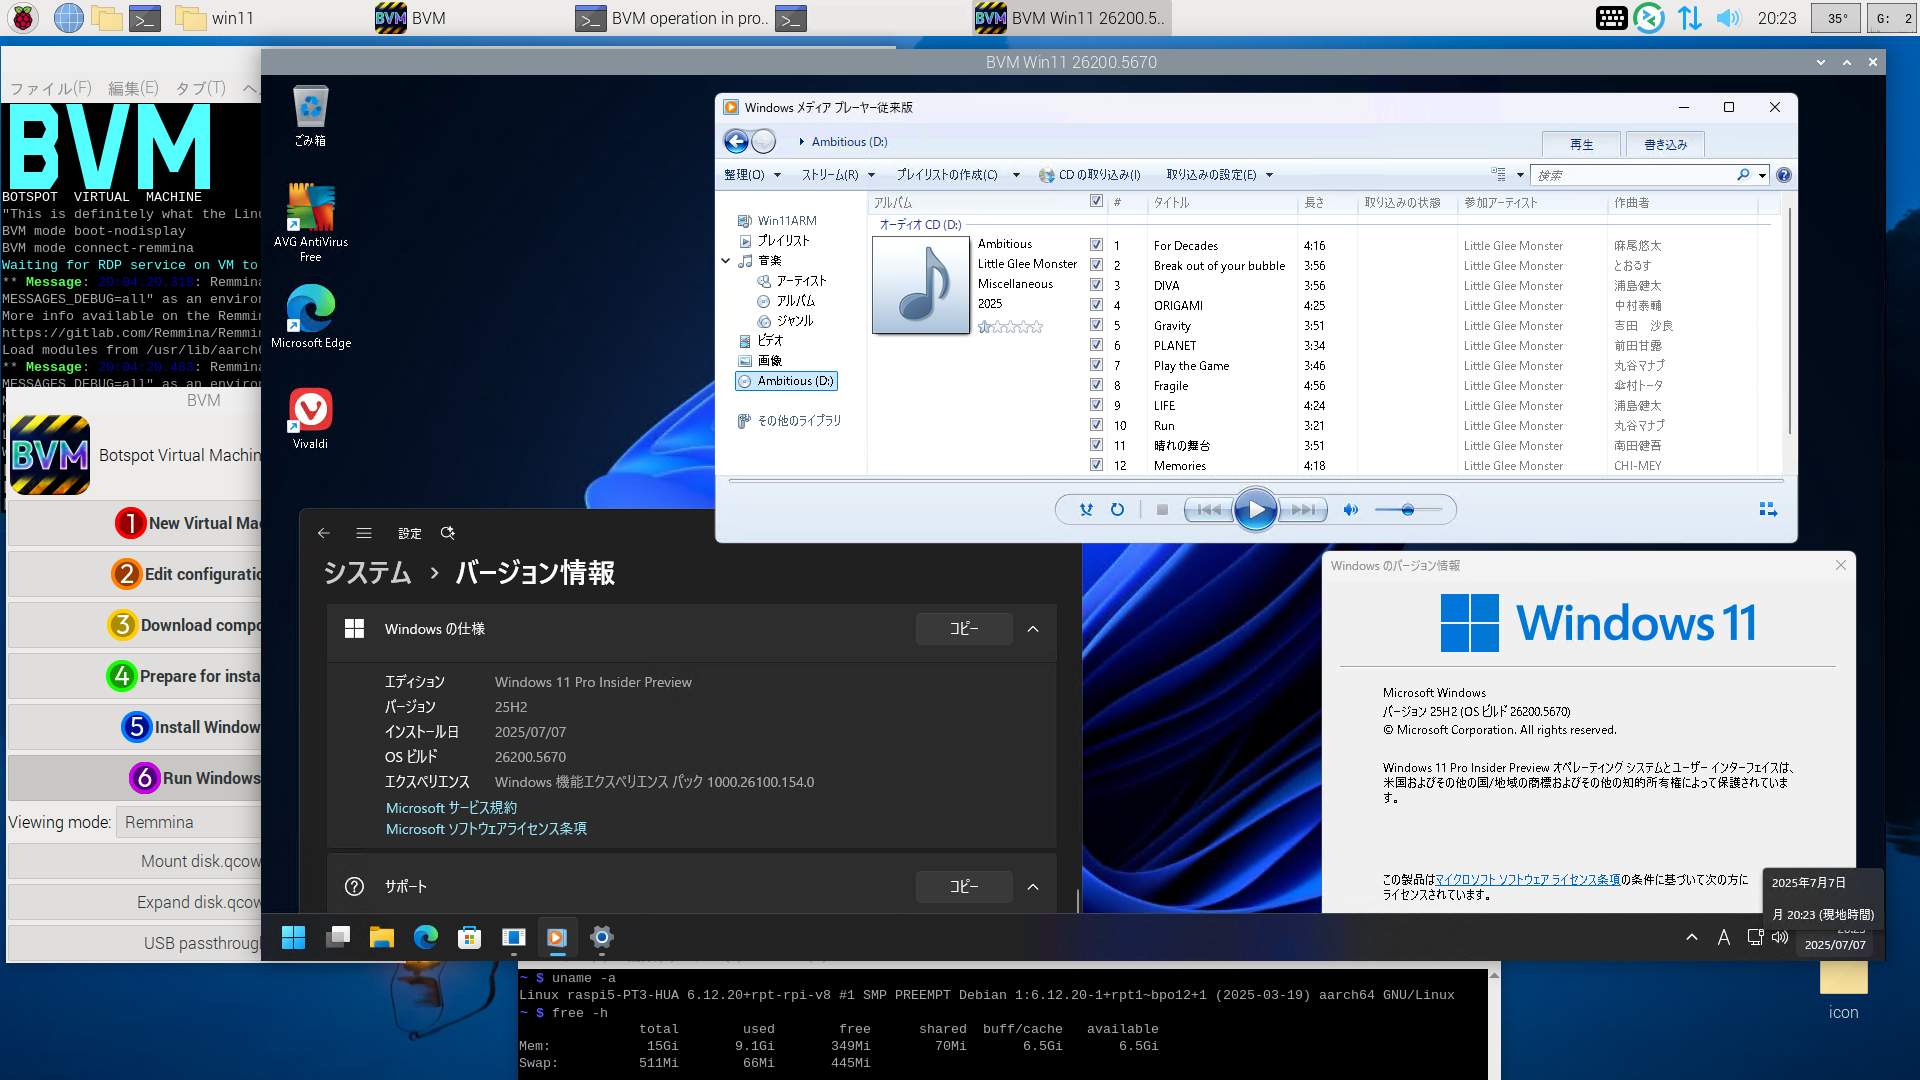Rate the album using the star rating
This screenshot has width=1920, height=1080.
pos(1010,327)
